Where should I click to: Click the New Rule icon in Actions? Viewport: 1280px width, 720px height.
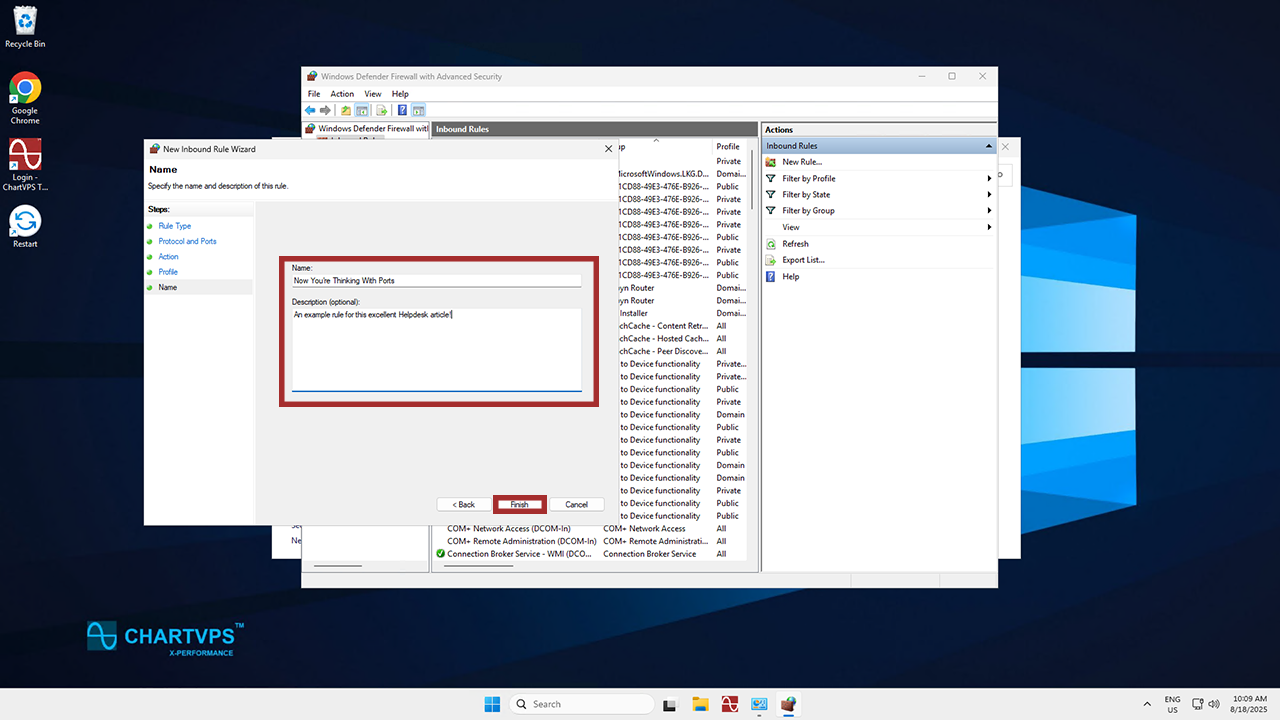point(771,162)
